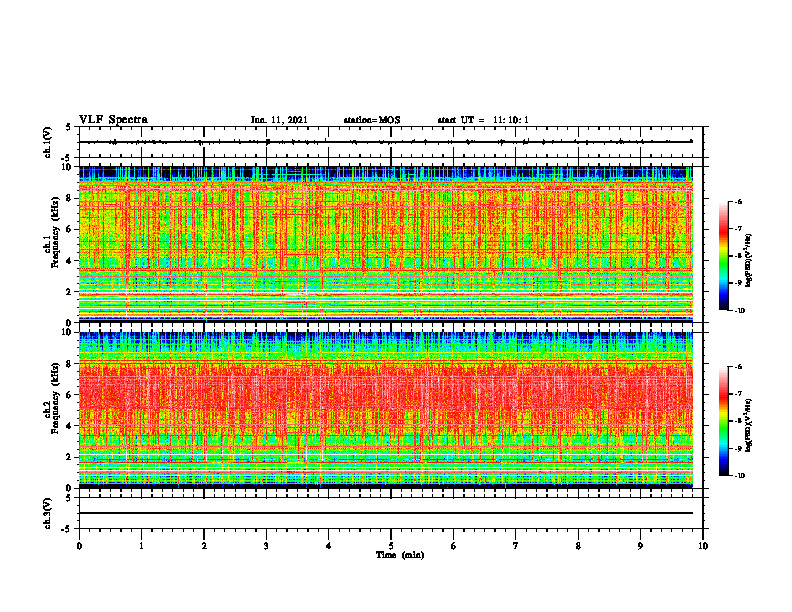This screenshot has height=612, width=792.
Task: Click time axis tick label 9
Action: pyautogui.click(x=640, y=546)
